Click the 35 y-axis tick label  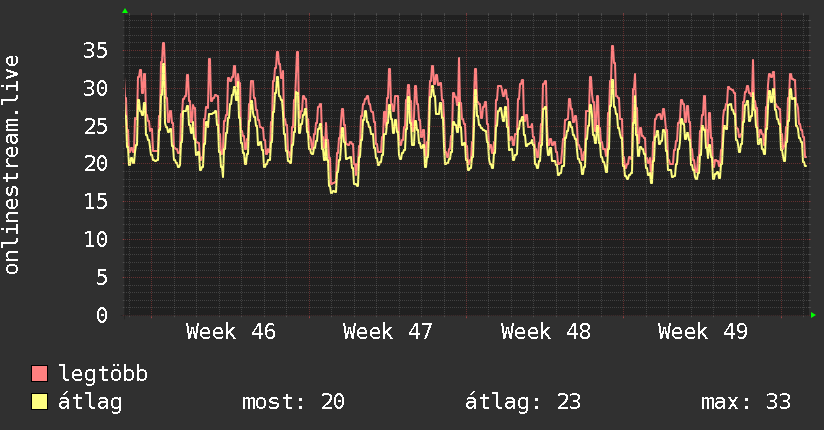coord(96,50)
